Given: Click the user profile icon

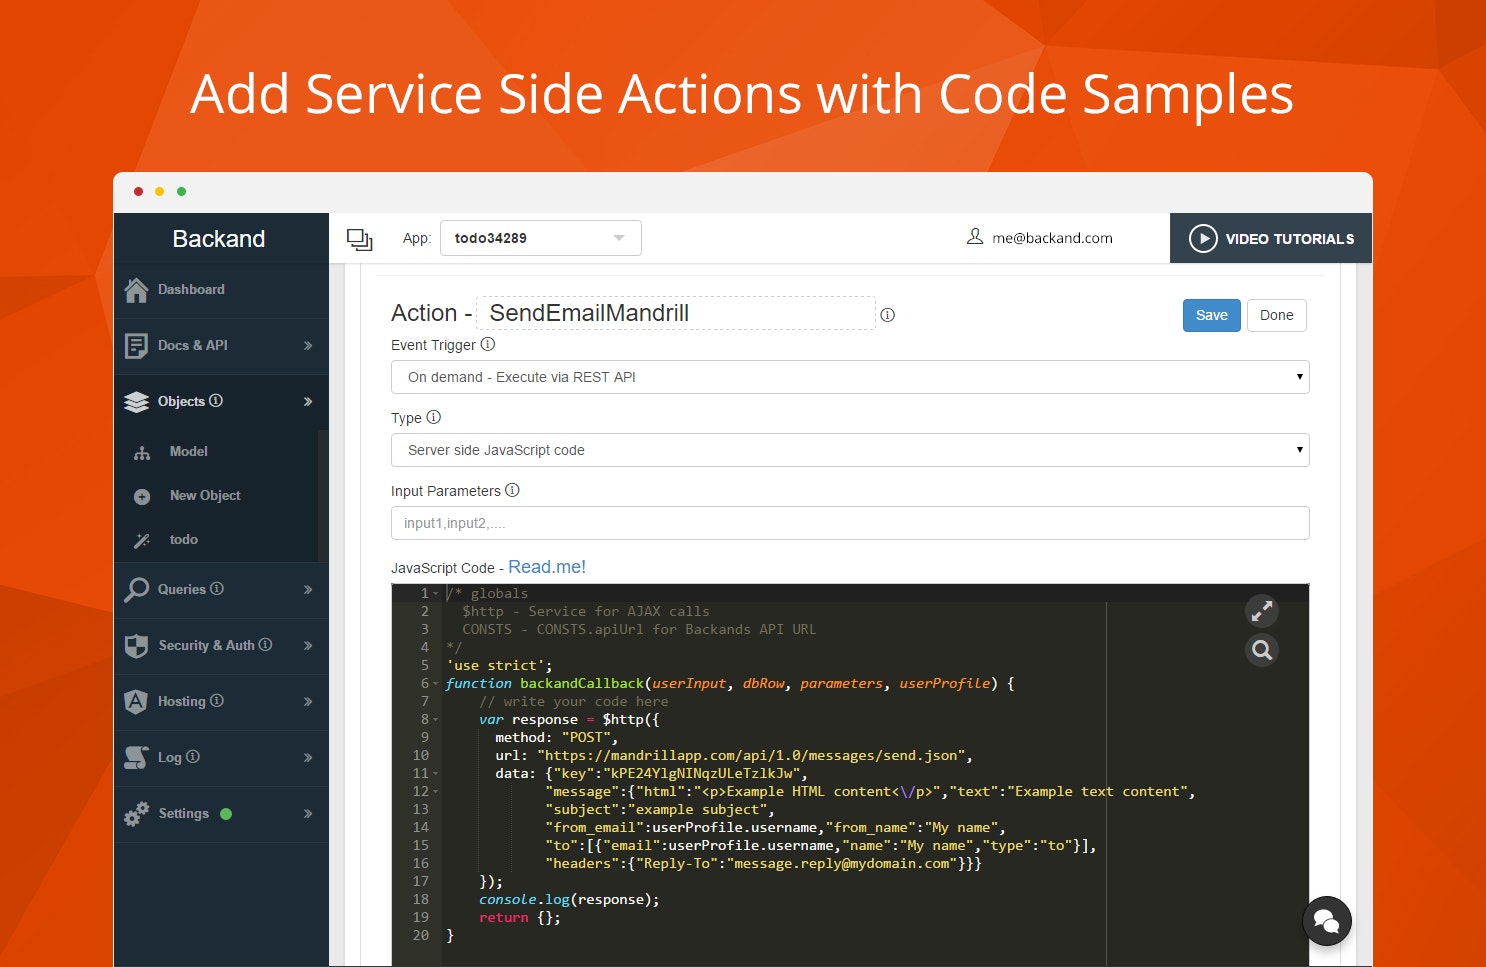Looking at the screenshot, I should coord(975,237).
